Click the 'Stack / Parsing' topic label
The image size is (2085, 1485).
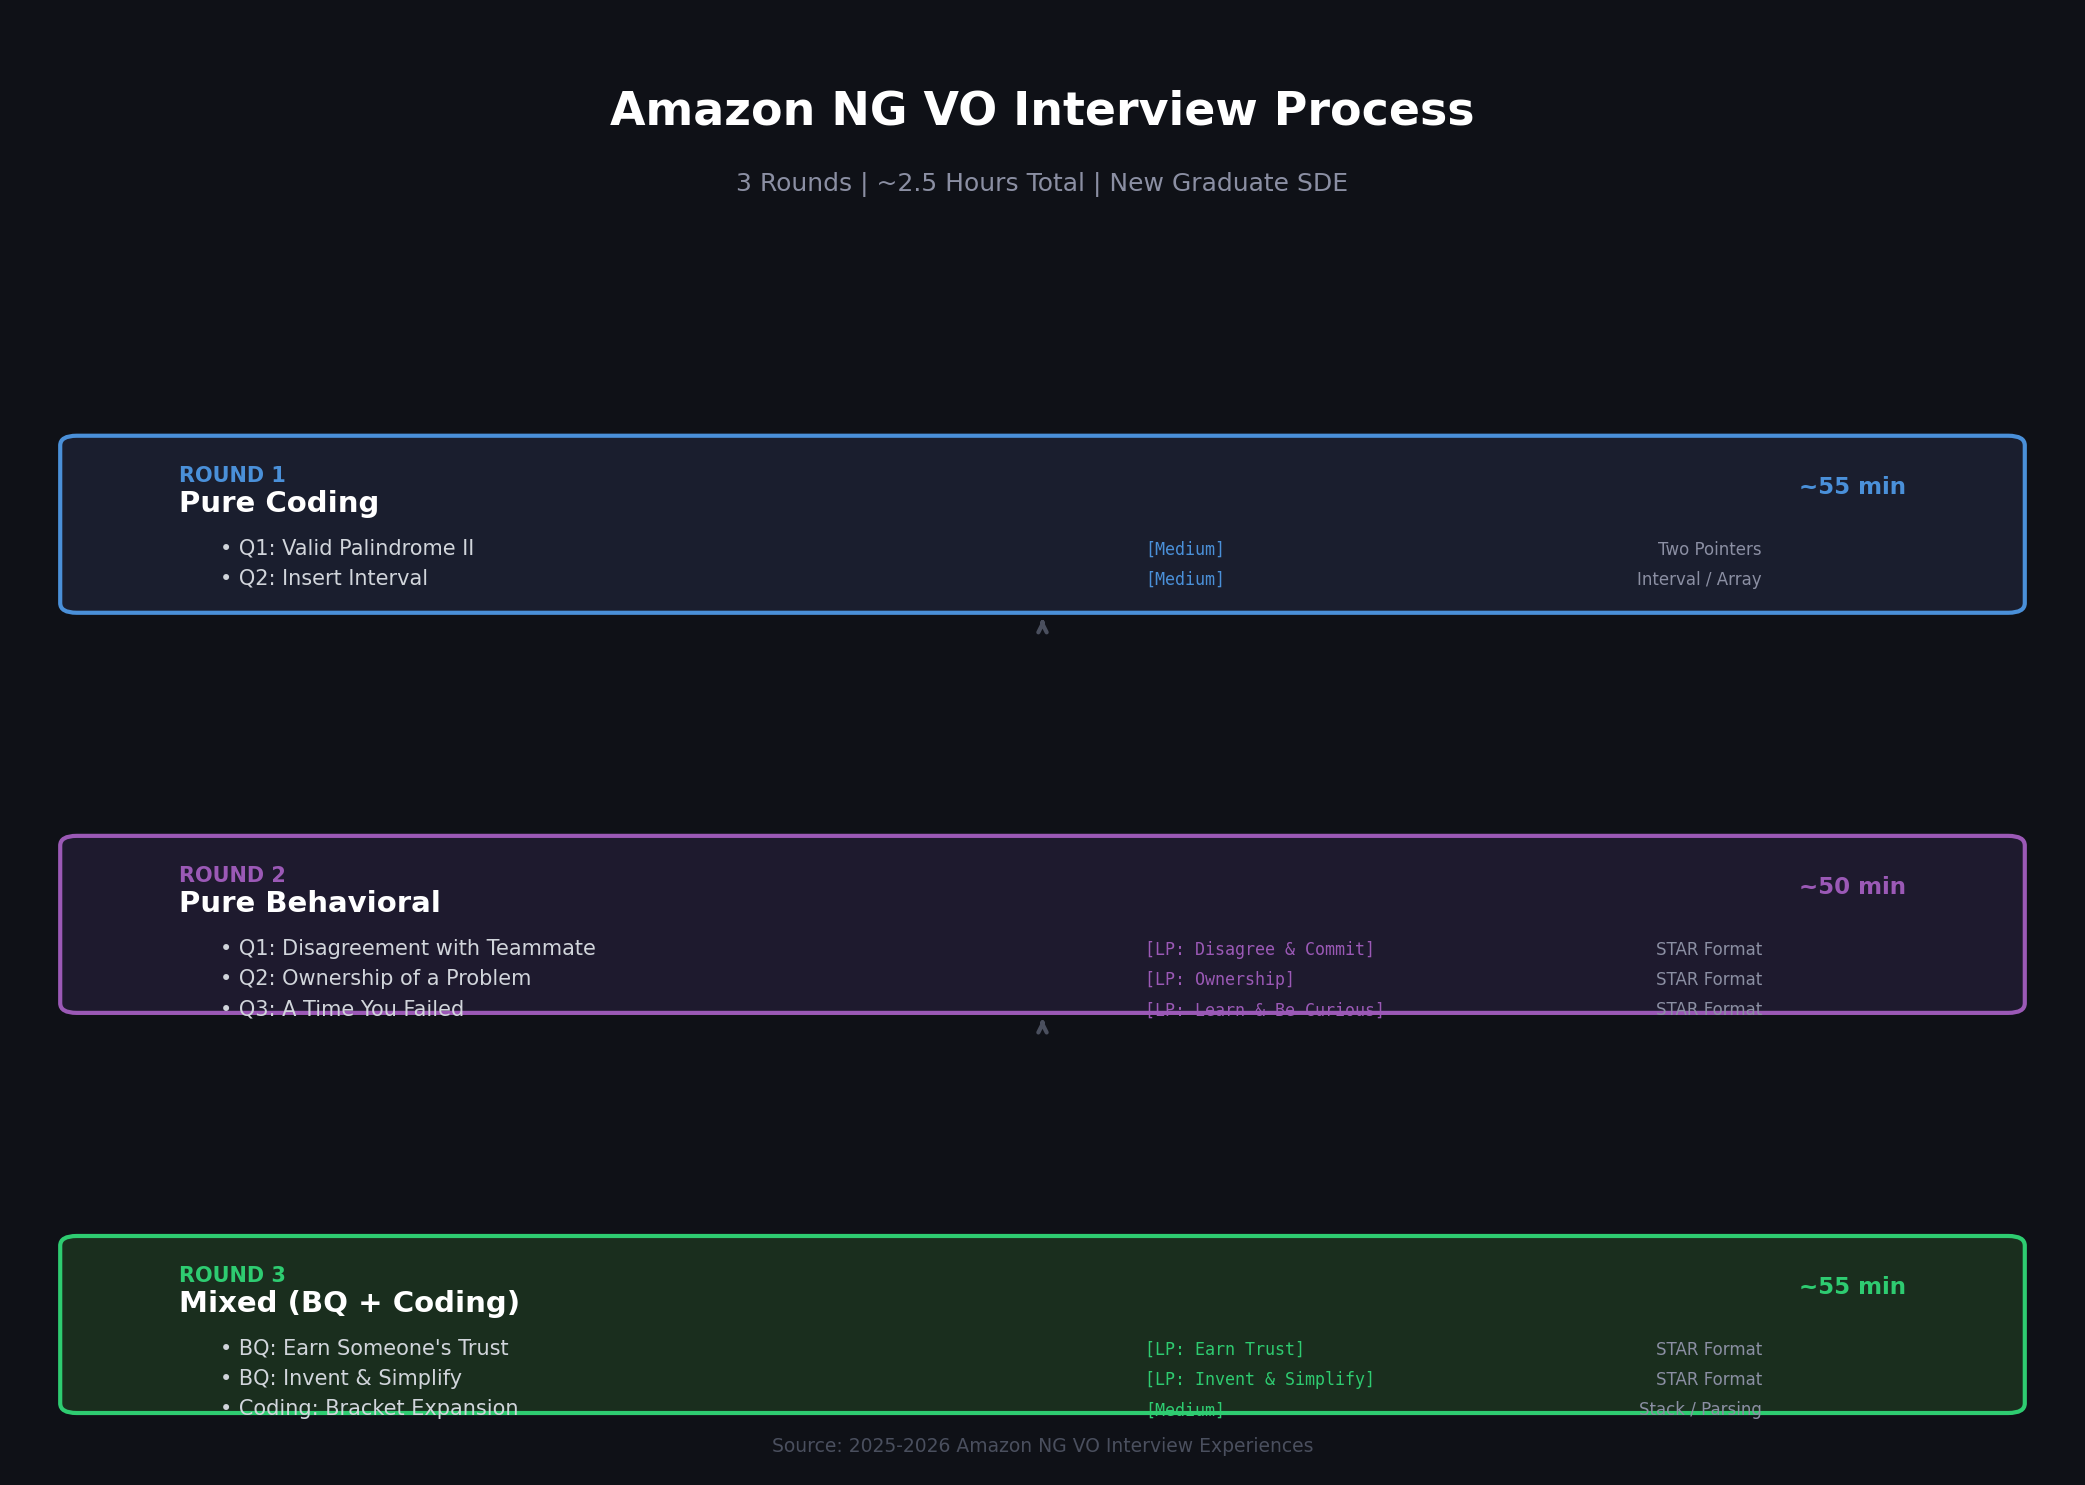[x=1700, y=1409]
